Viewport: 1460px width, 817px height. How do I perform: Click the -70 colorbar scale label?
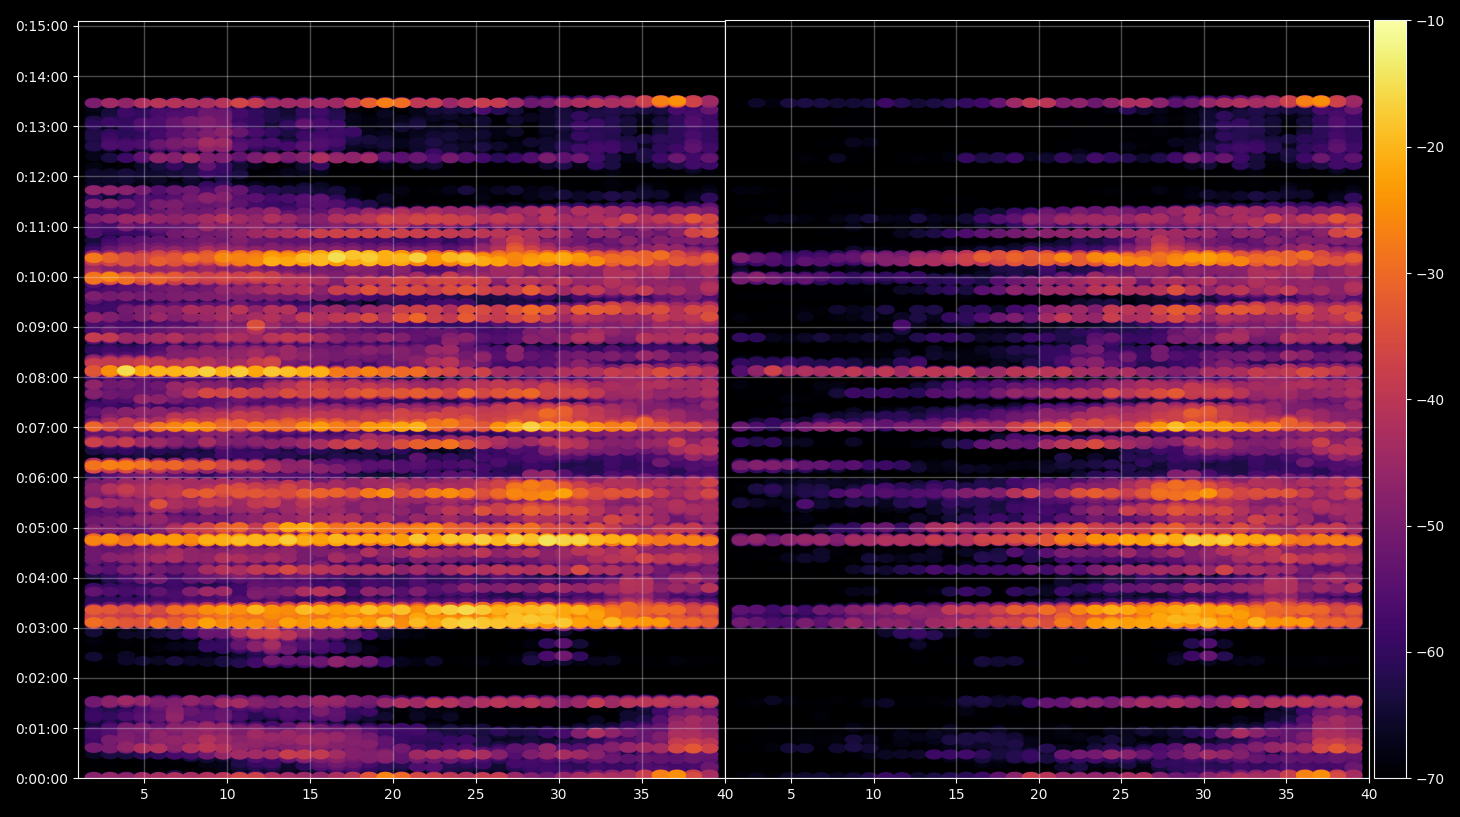point(1430,779)
